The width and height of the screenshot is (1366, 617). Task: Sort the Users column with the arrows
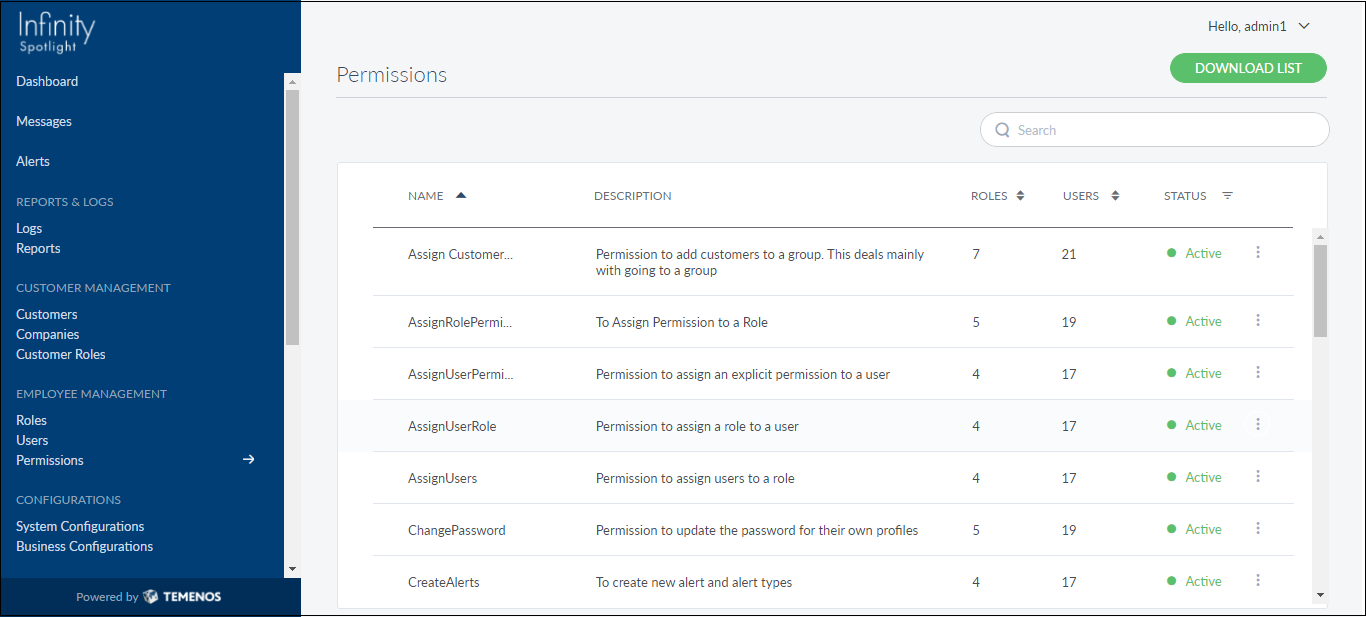[x=1115, y=196]
